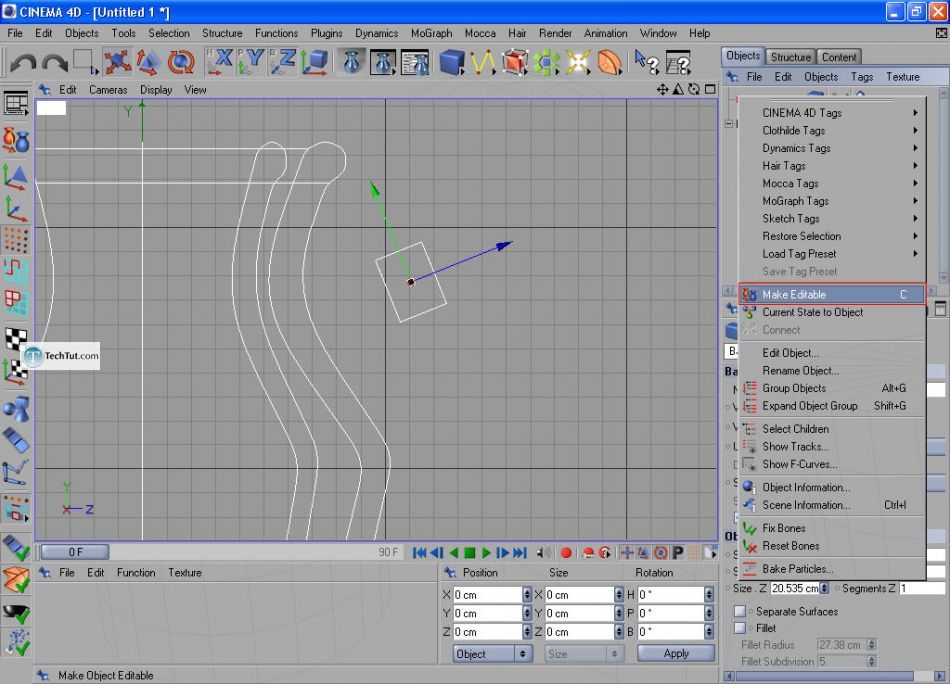
Task: Add a Cube primitive object icon
Action: [451, 62]
